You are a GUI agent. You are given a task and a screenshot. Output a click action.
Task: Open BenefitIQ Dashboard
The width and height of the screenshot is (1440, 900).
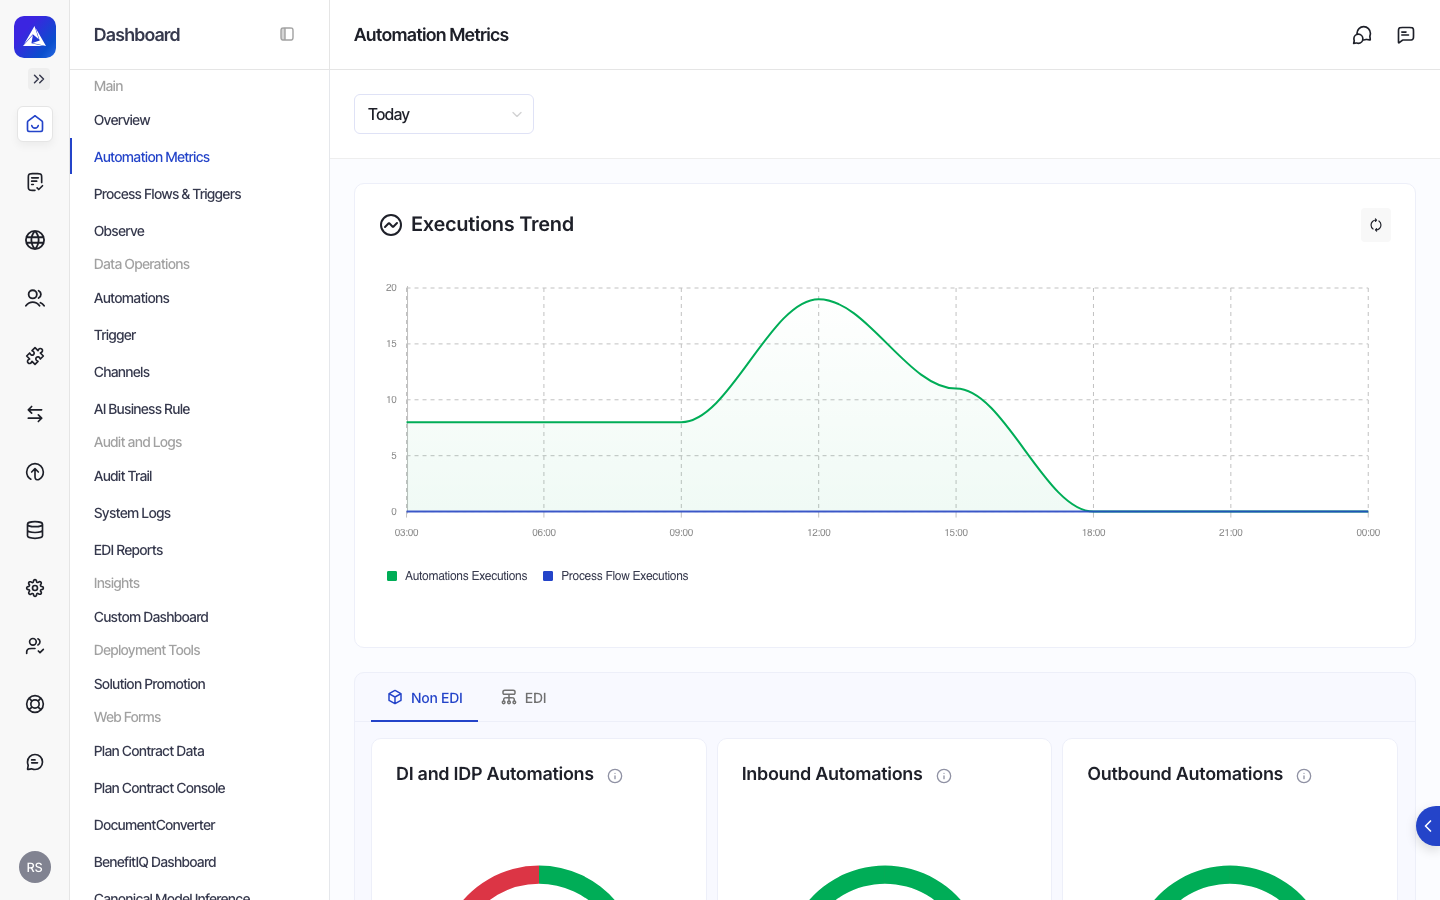(155, 862)
